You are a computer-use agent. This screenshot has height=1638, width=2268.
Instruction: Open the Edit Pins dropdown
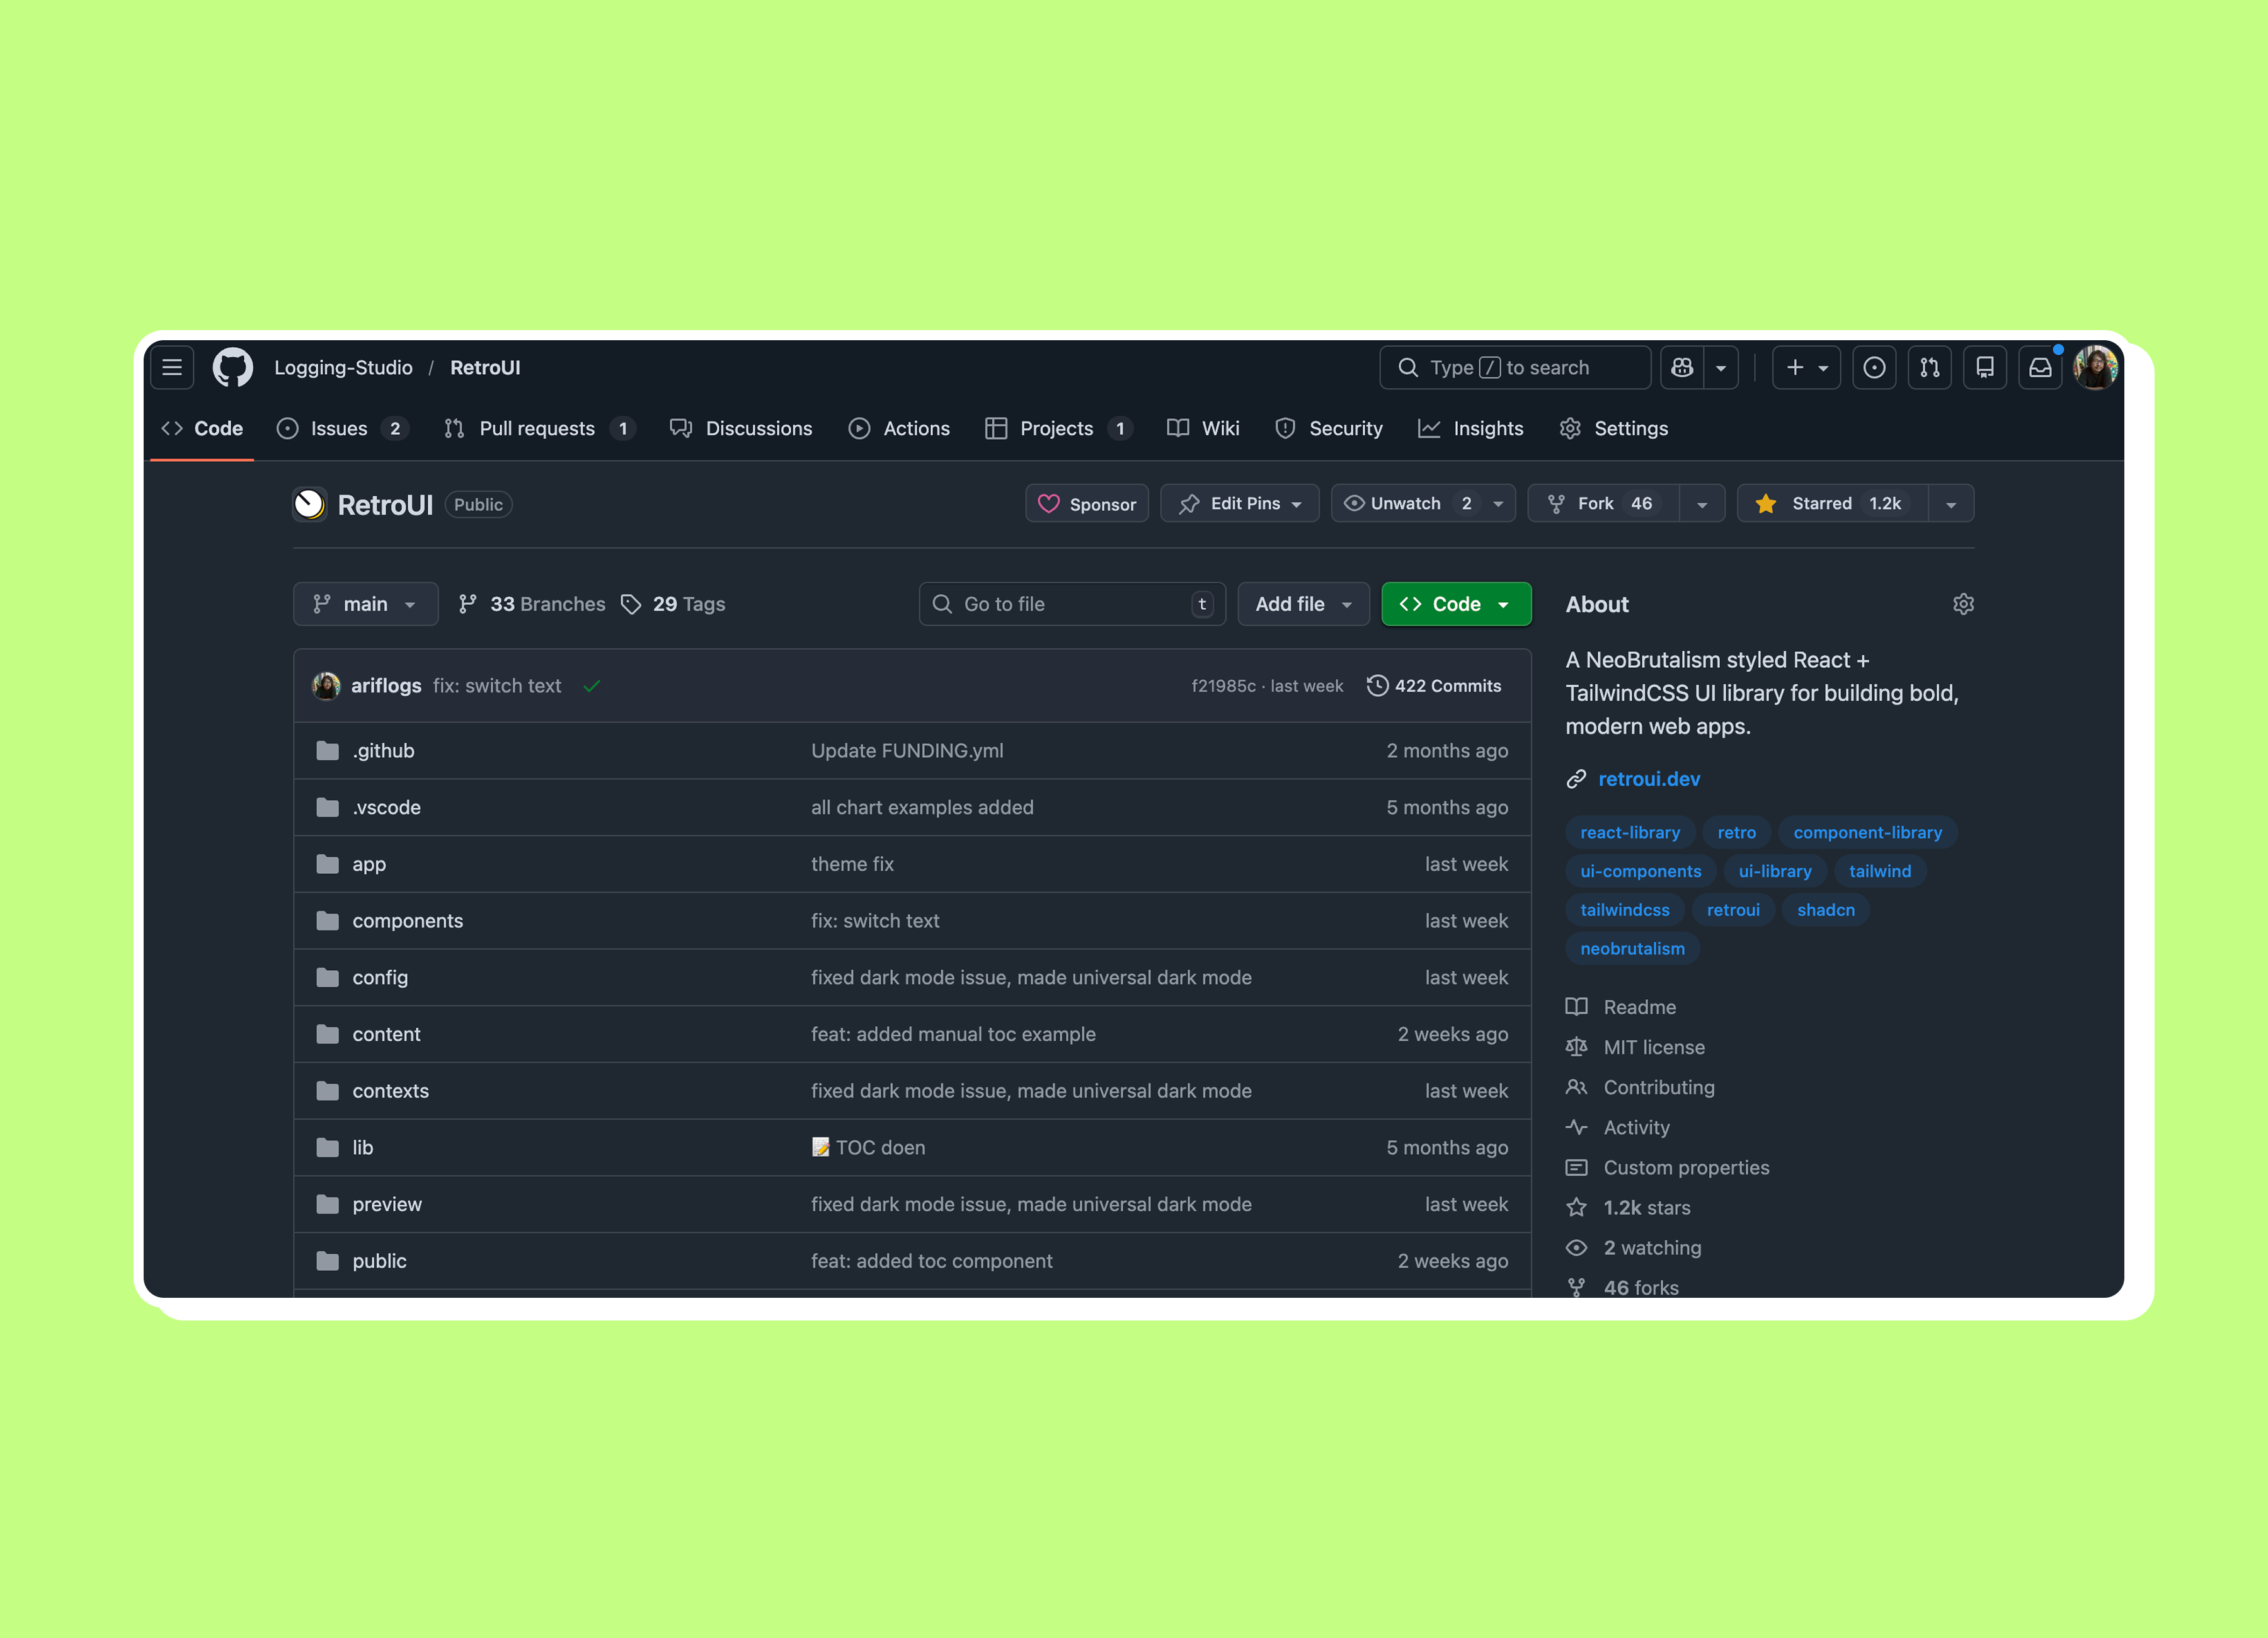tap(1239, 503)
